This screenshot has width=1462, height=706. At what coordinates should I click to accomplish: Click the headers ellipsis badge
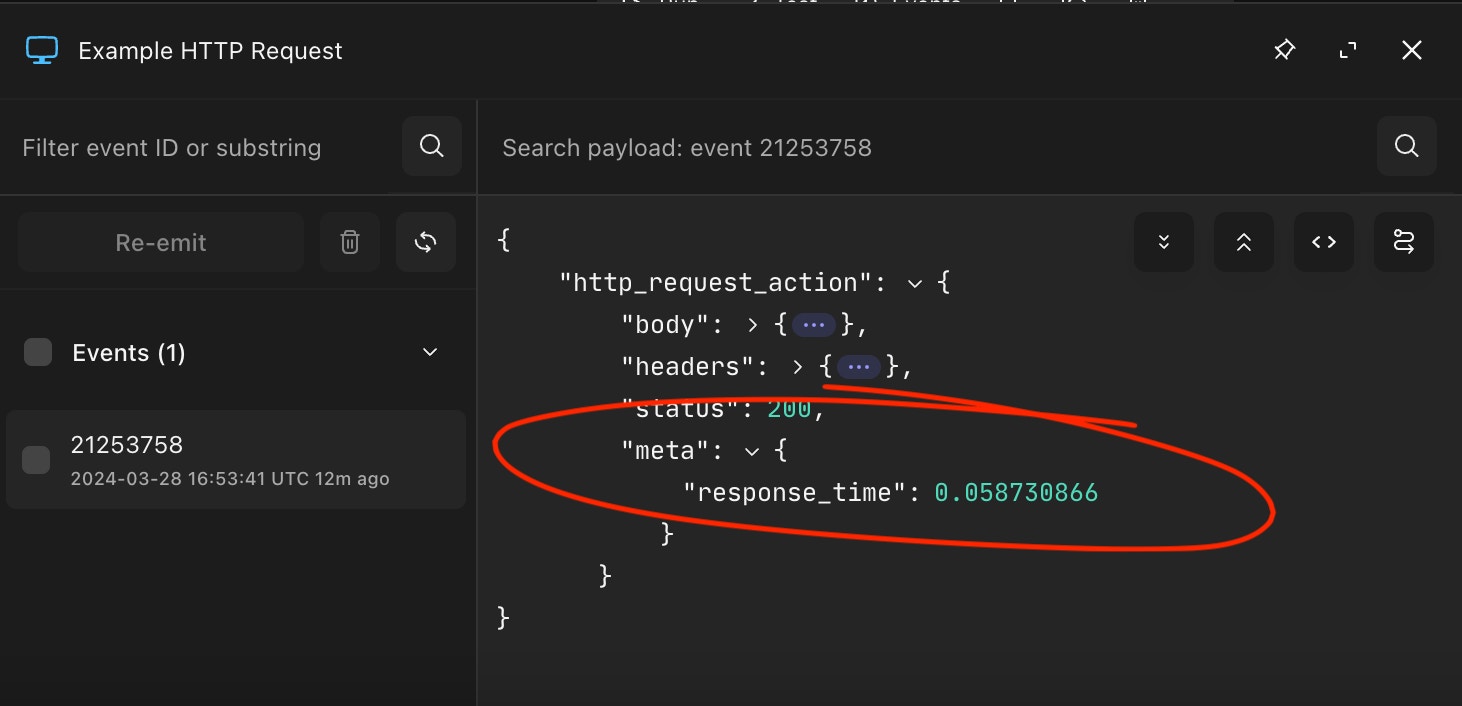coord(858,367)
